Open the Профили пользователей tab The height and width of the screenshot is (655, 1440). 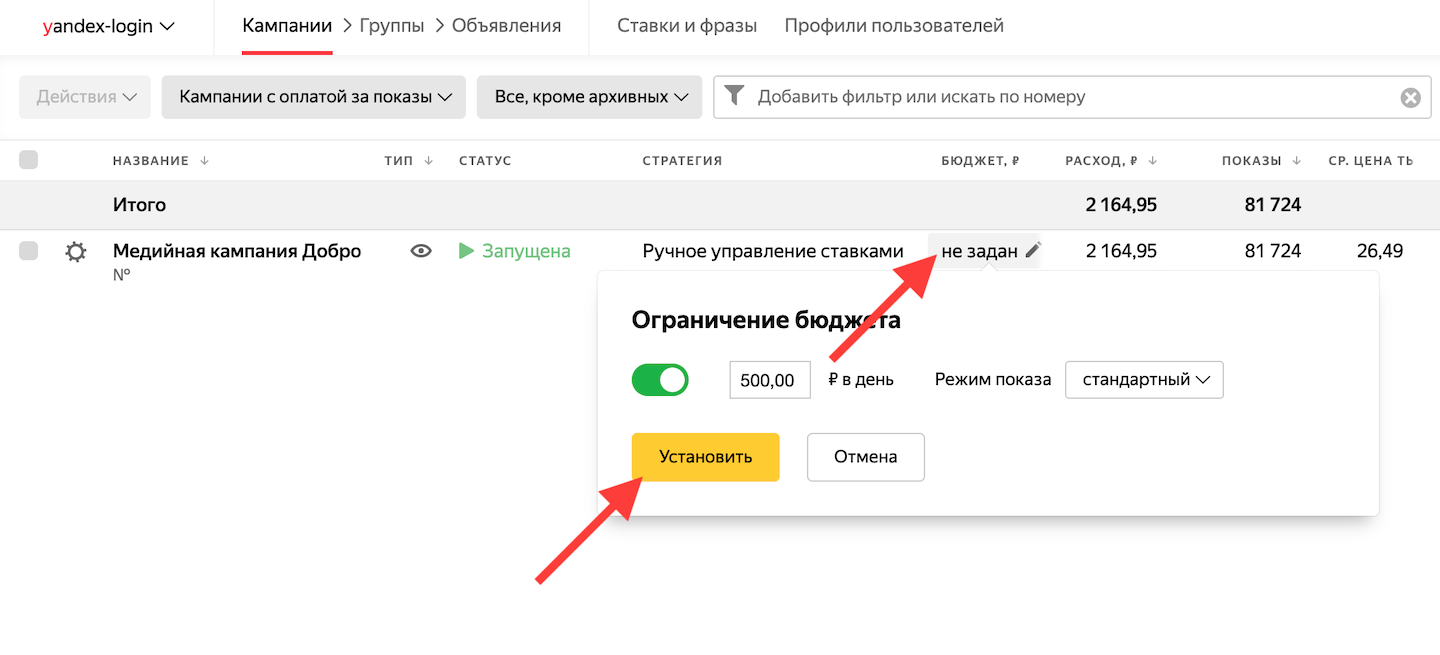pos(894,26)
